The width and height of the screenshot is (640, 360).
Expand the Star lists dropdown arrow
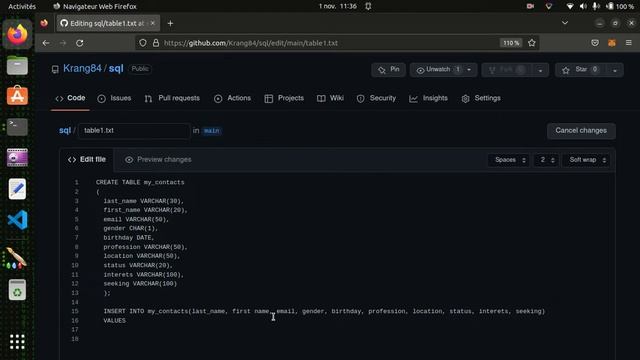(615, 70)
